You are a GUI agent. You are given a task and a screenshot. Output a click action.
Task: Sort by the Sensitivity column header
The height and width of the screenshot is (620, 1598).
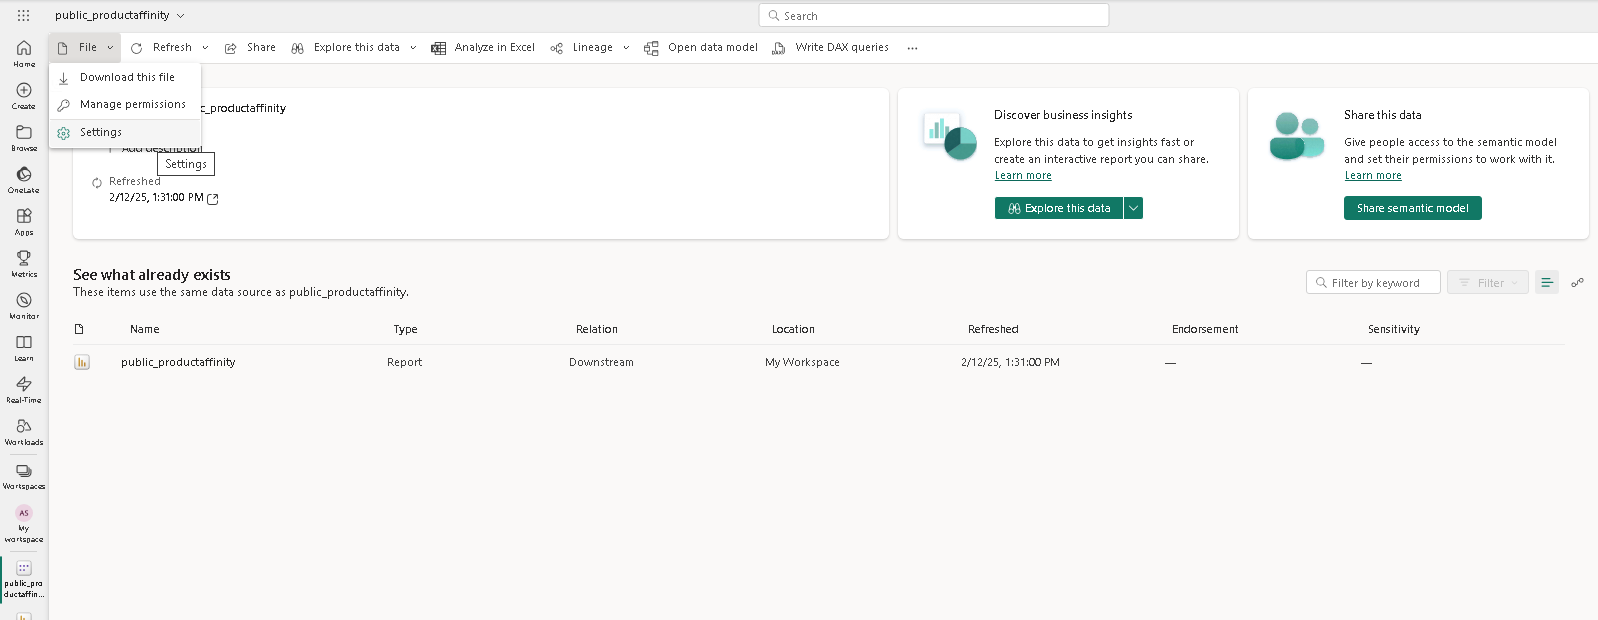1394,329
